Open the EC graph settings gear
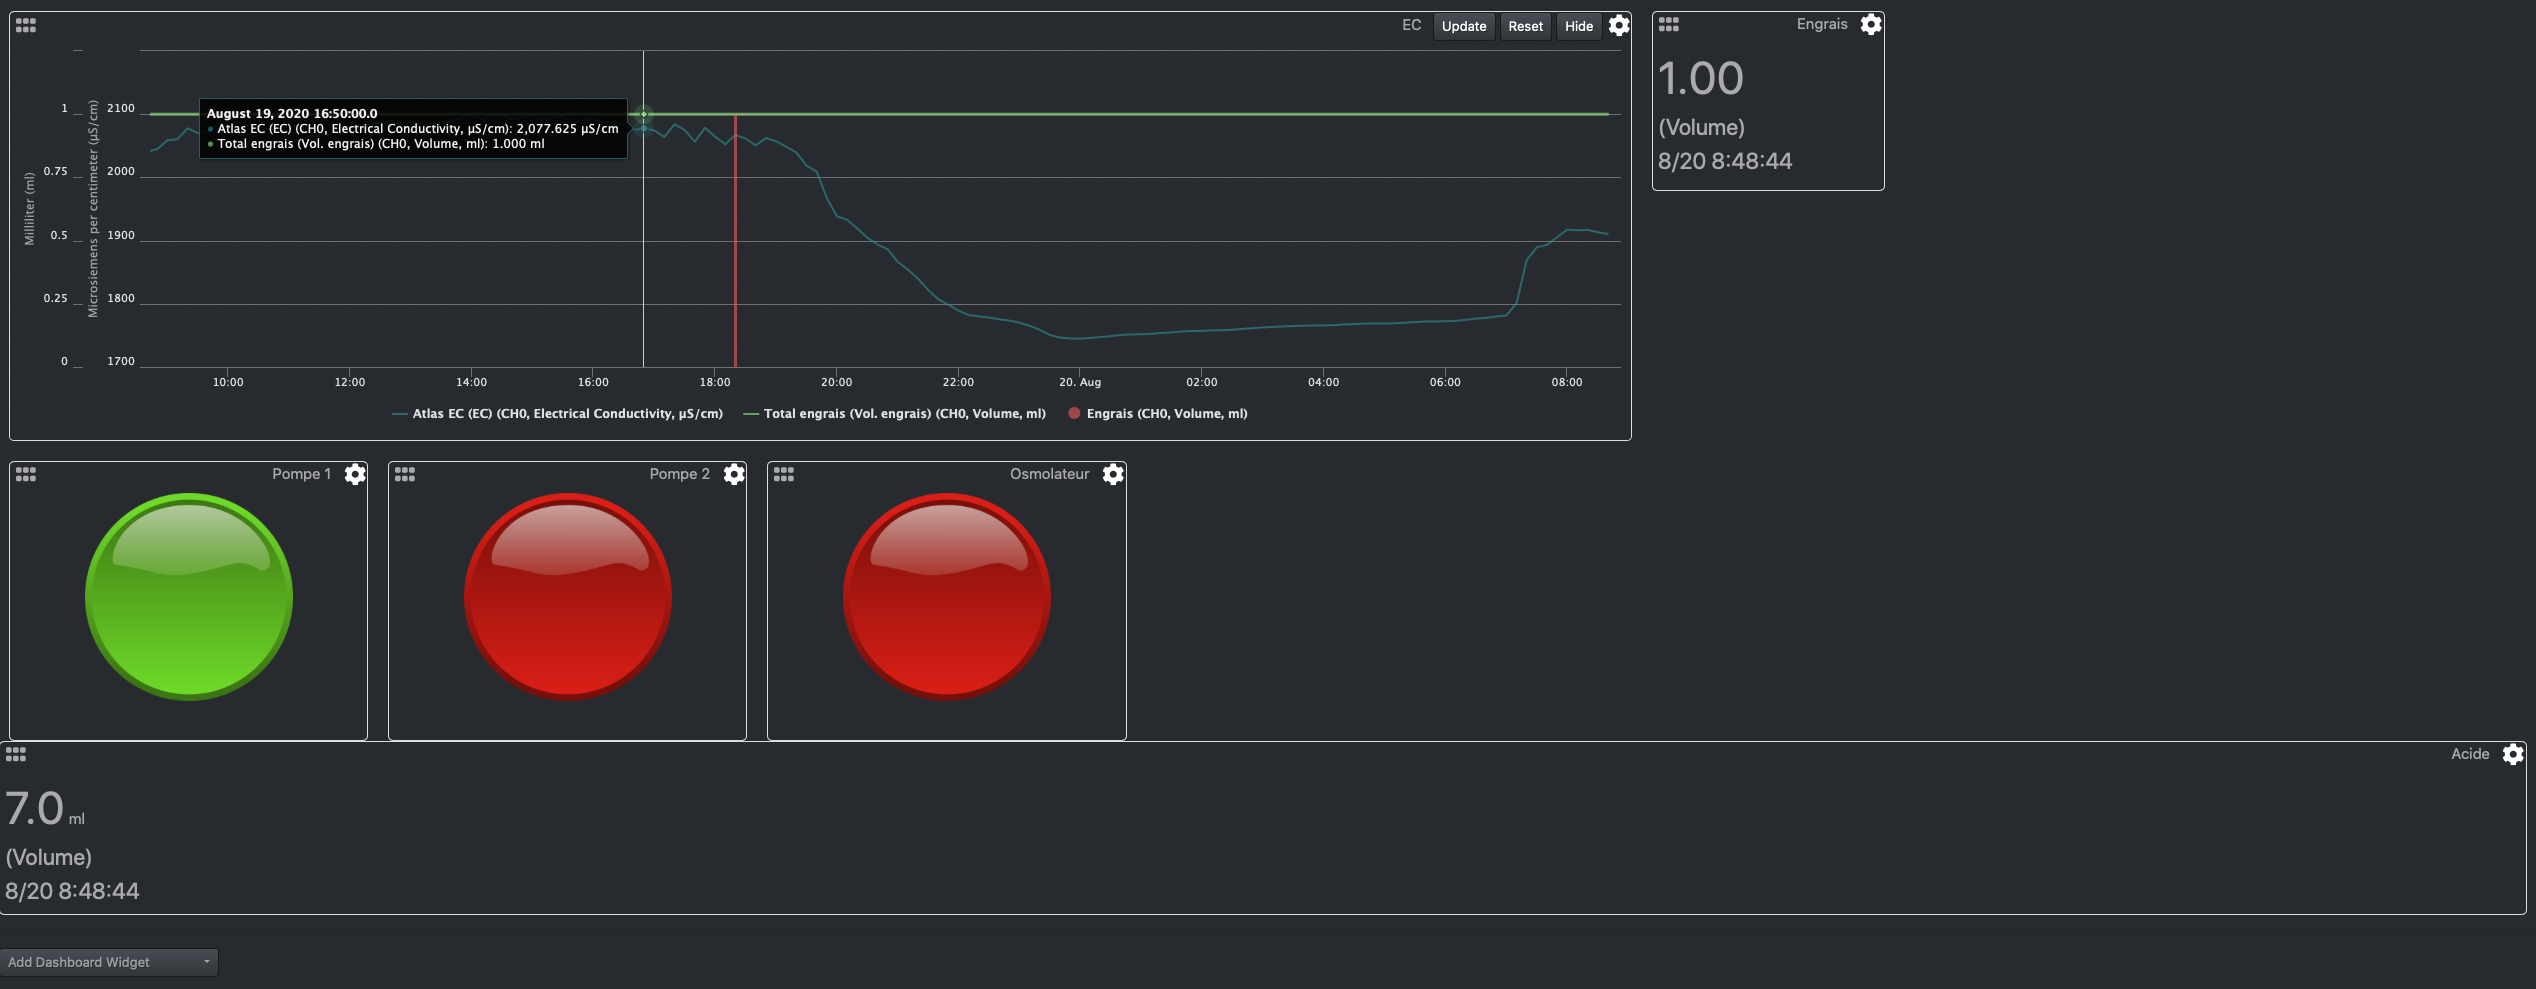This screenshot has height=989, width=2536. (x=1618, y=26)
